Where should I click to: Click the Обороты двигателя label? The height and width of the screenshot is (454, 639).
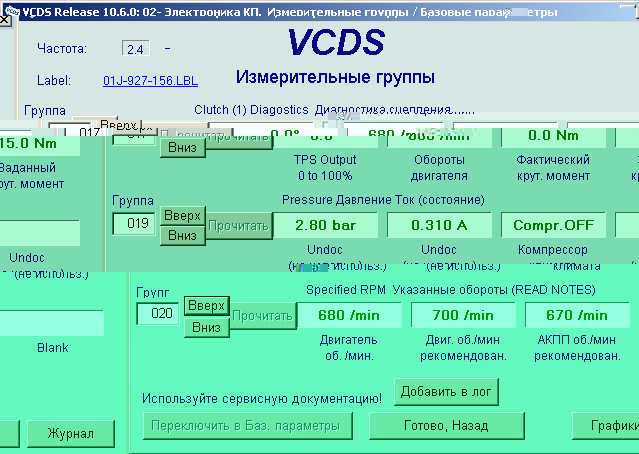[439, 168]
